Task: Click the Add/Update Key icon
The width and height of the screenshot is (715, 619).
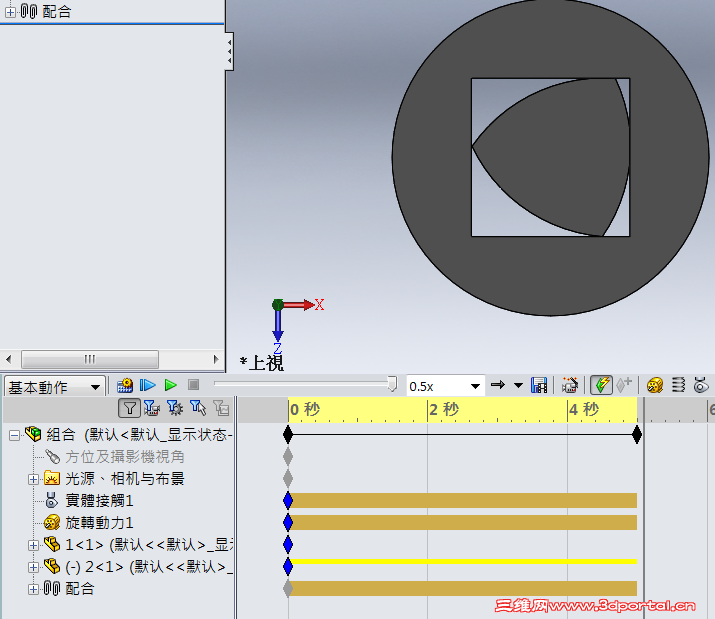Action: pyautogui.click(x=624, y=385)
